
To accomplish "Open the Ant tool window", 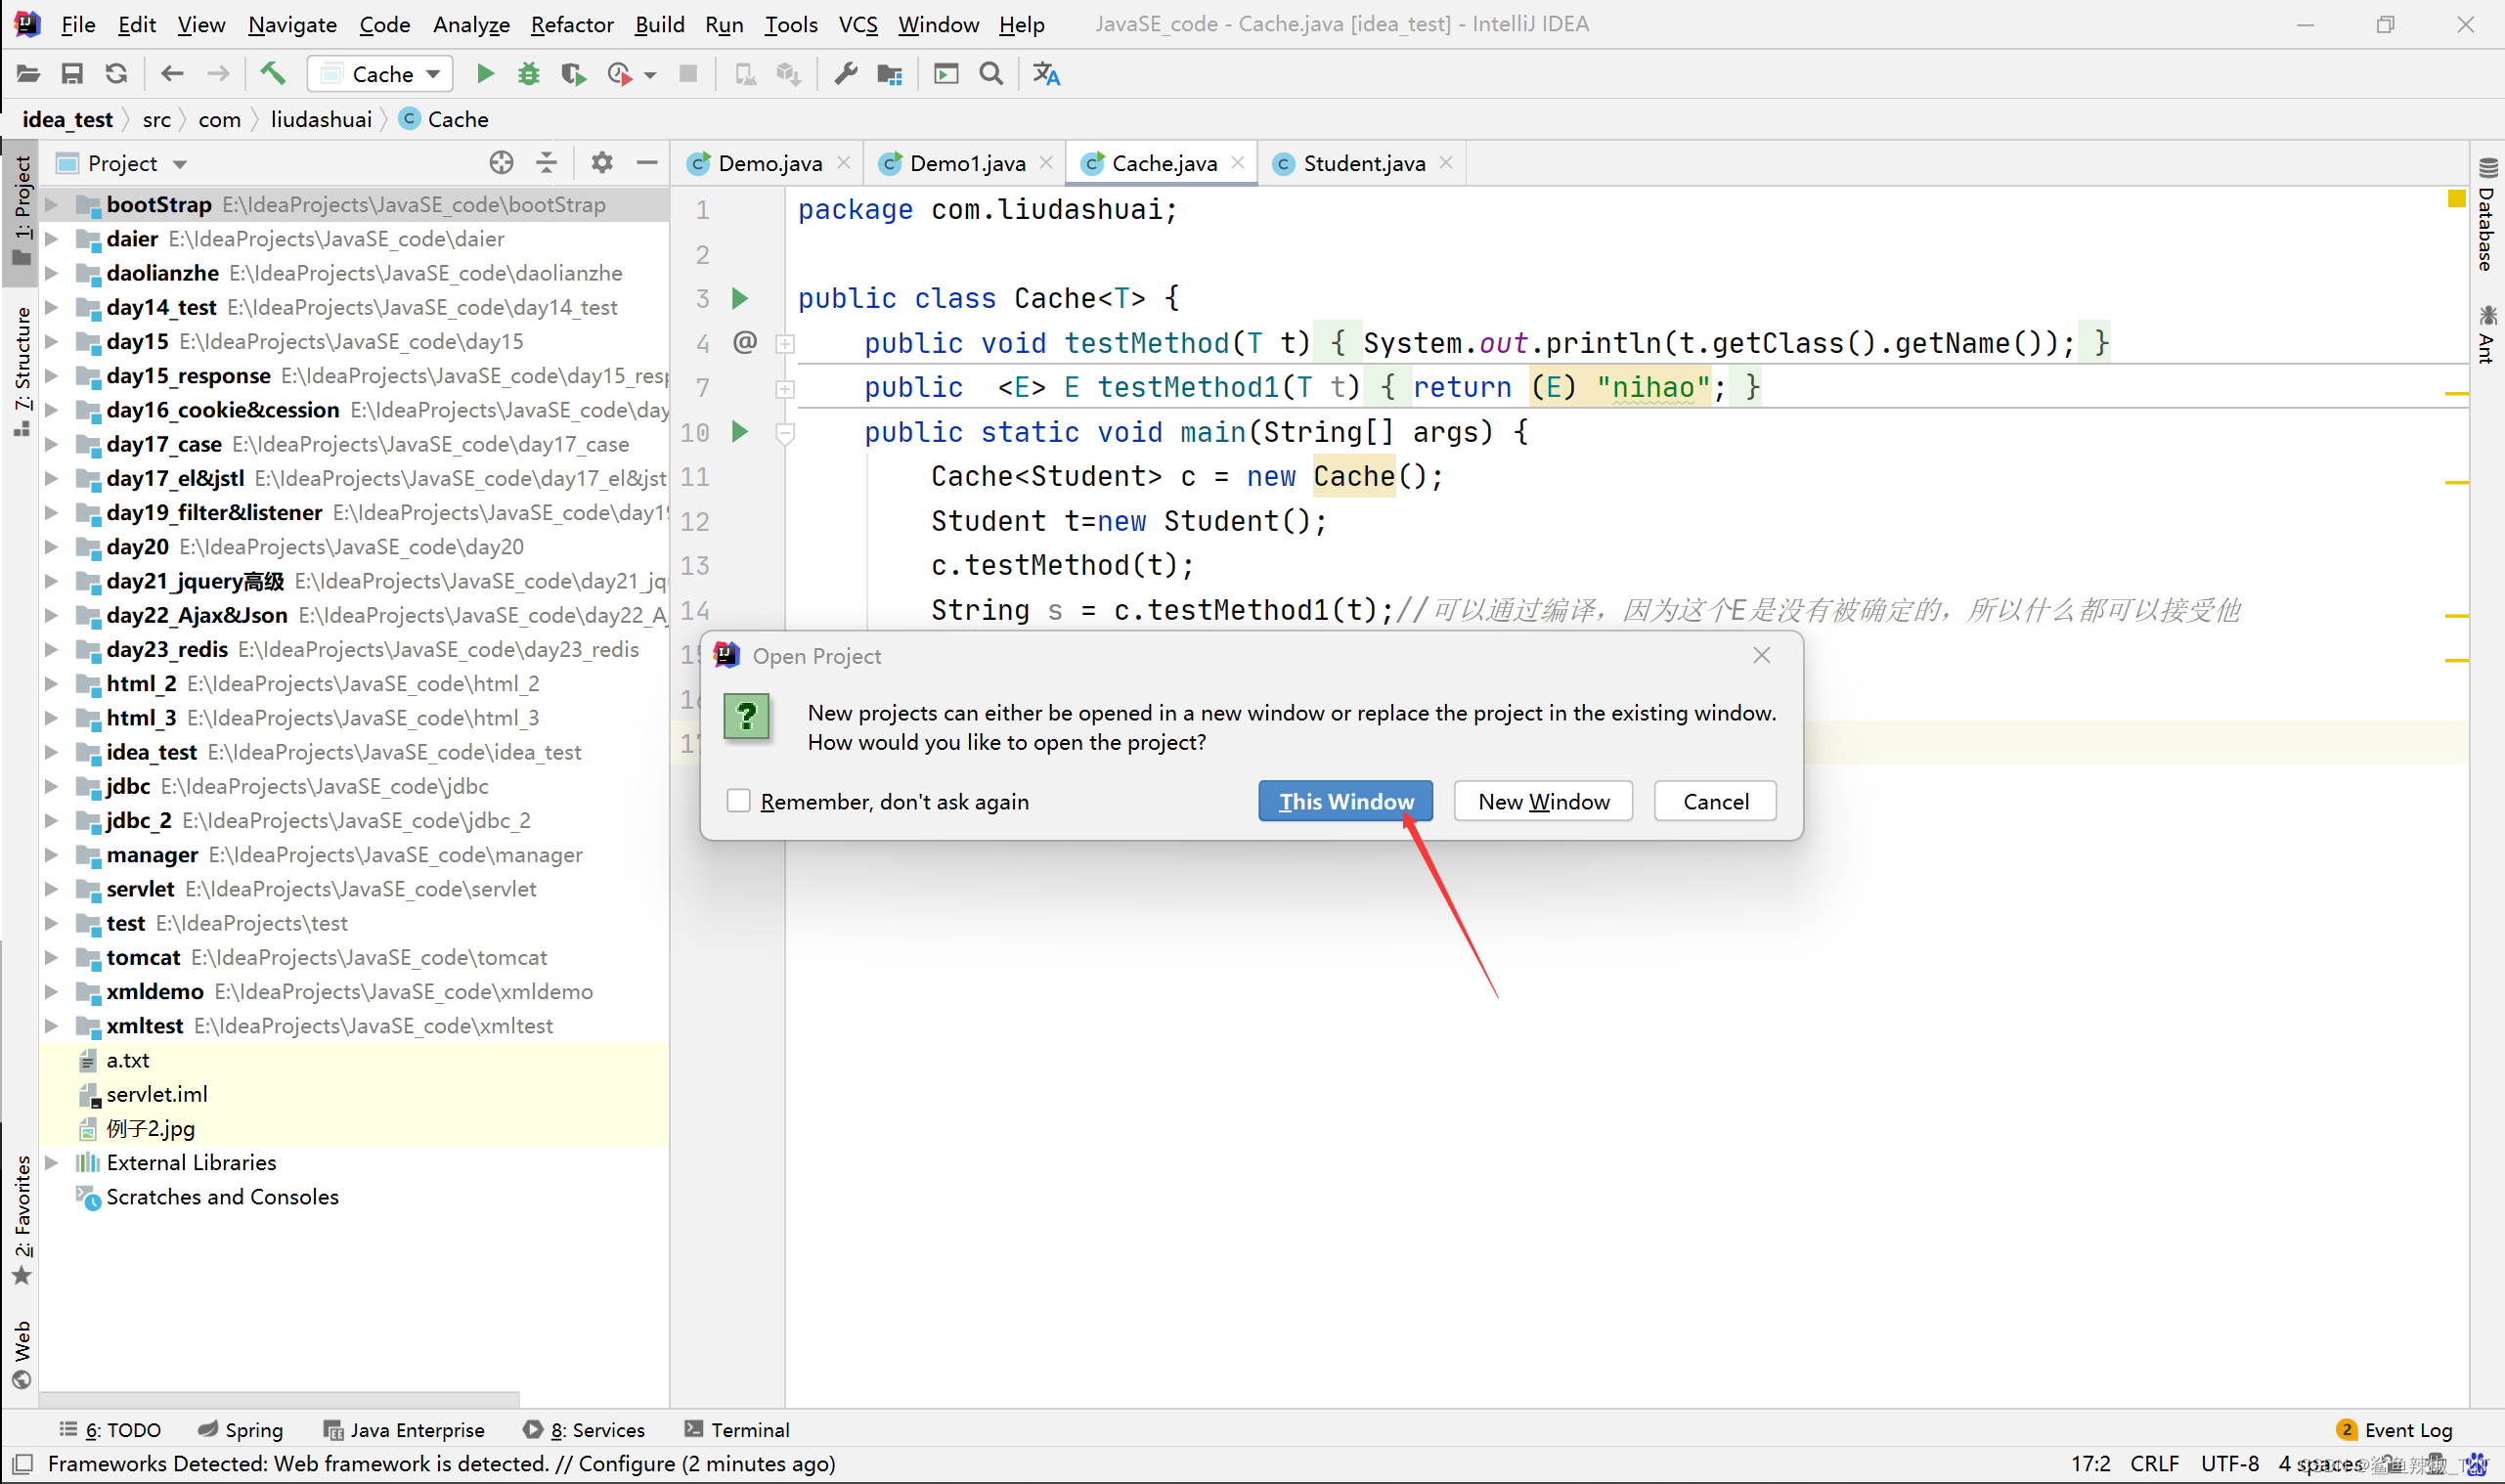I will click(2486, 335).
